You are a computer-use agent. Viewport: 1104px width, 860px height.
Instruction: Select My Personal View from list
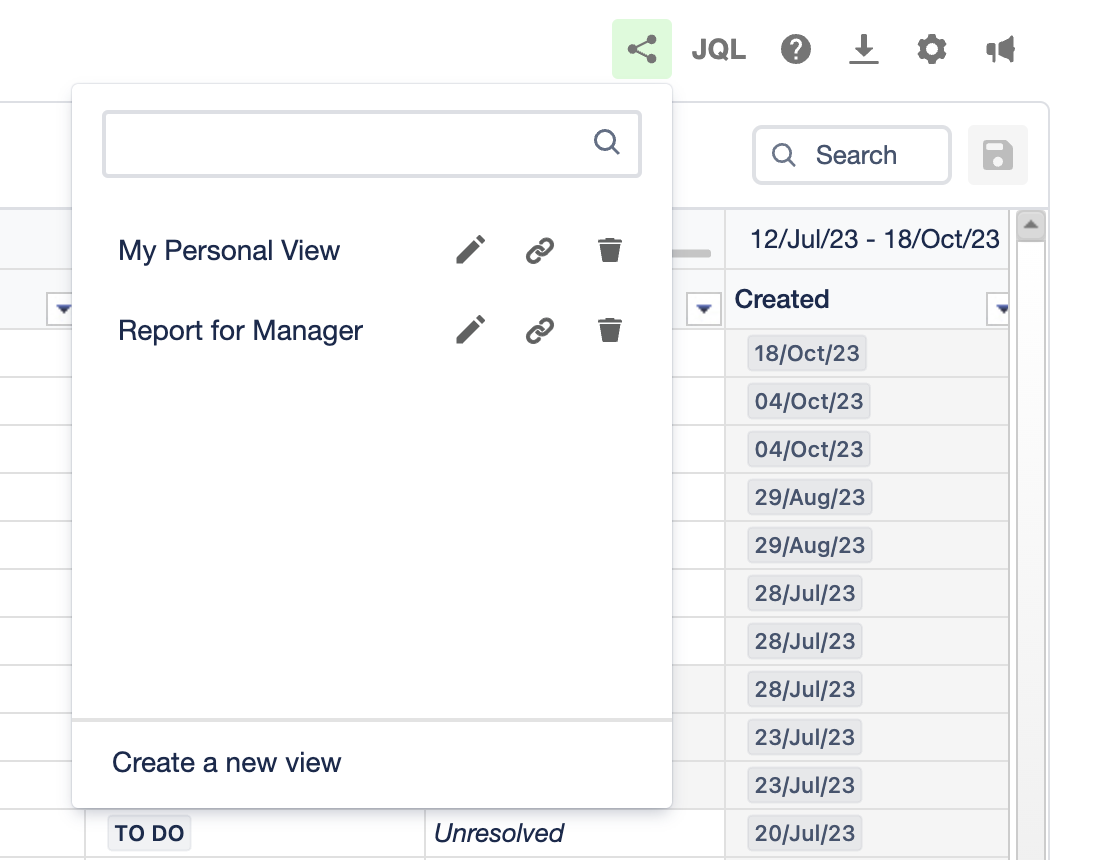click(229, 250)
